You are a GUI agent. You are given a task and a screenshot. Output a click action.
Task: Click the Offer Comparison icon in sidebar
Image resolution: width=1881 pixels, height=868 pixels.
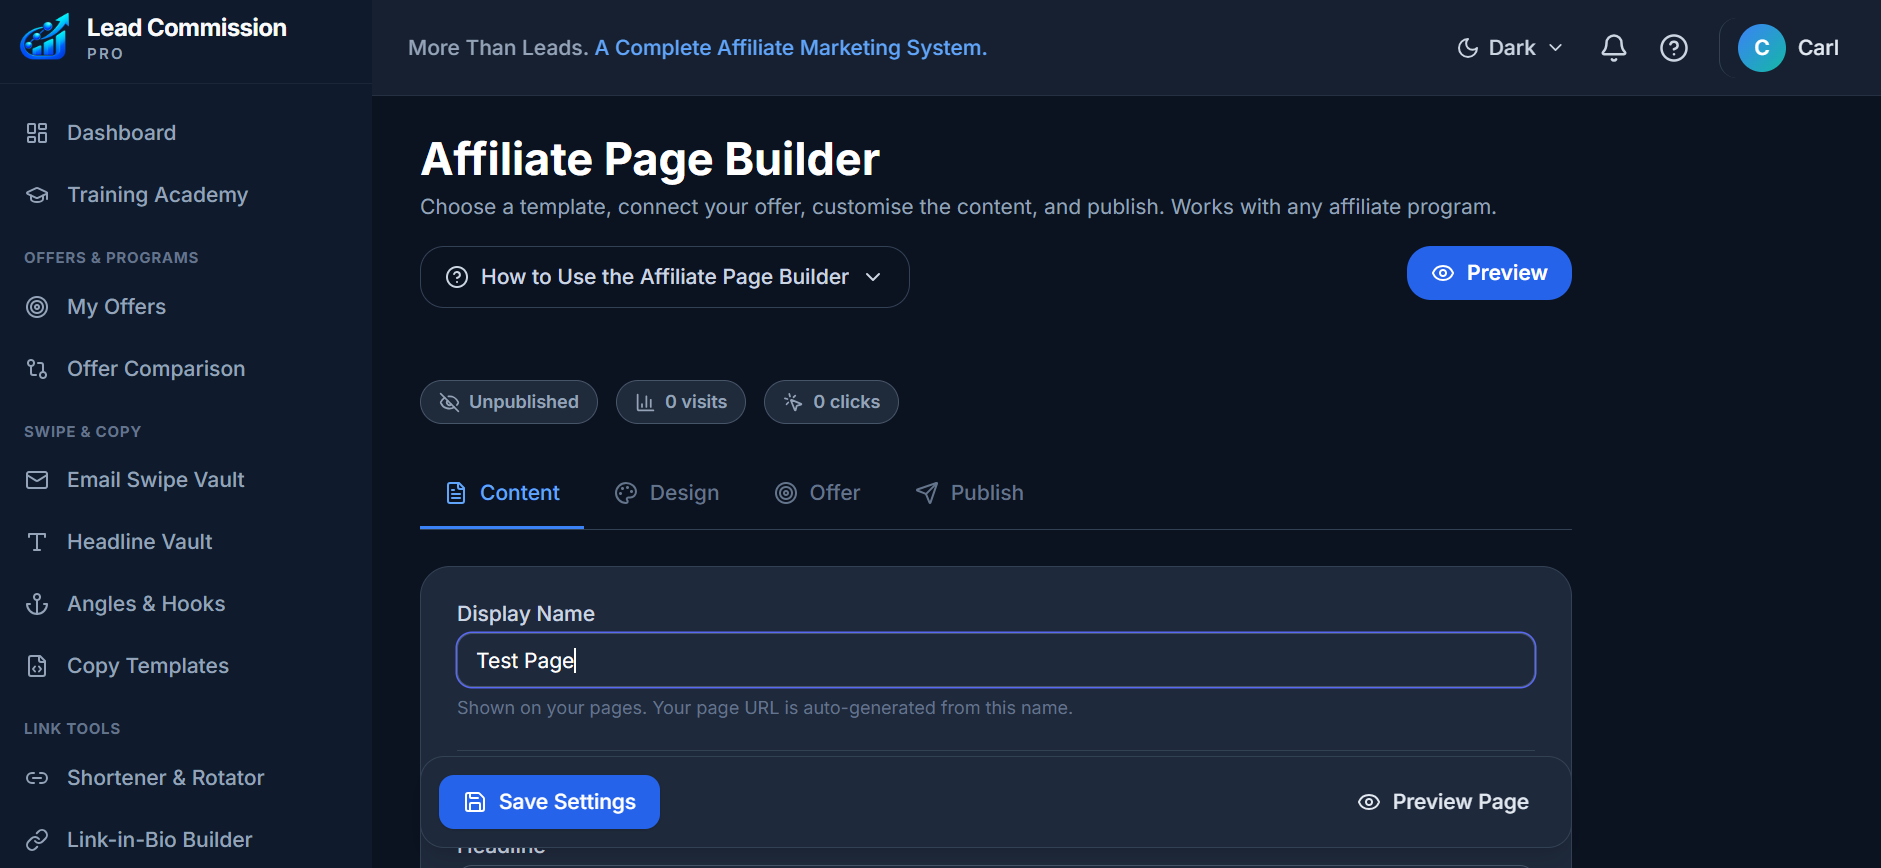click(37, 369)
